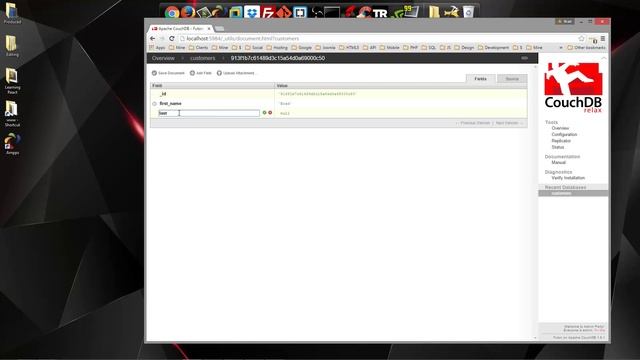The height and width of the screenshot is (360, 640).
Task: Open the Design bookmarks folder
Action: tap(464, 48)
